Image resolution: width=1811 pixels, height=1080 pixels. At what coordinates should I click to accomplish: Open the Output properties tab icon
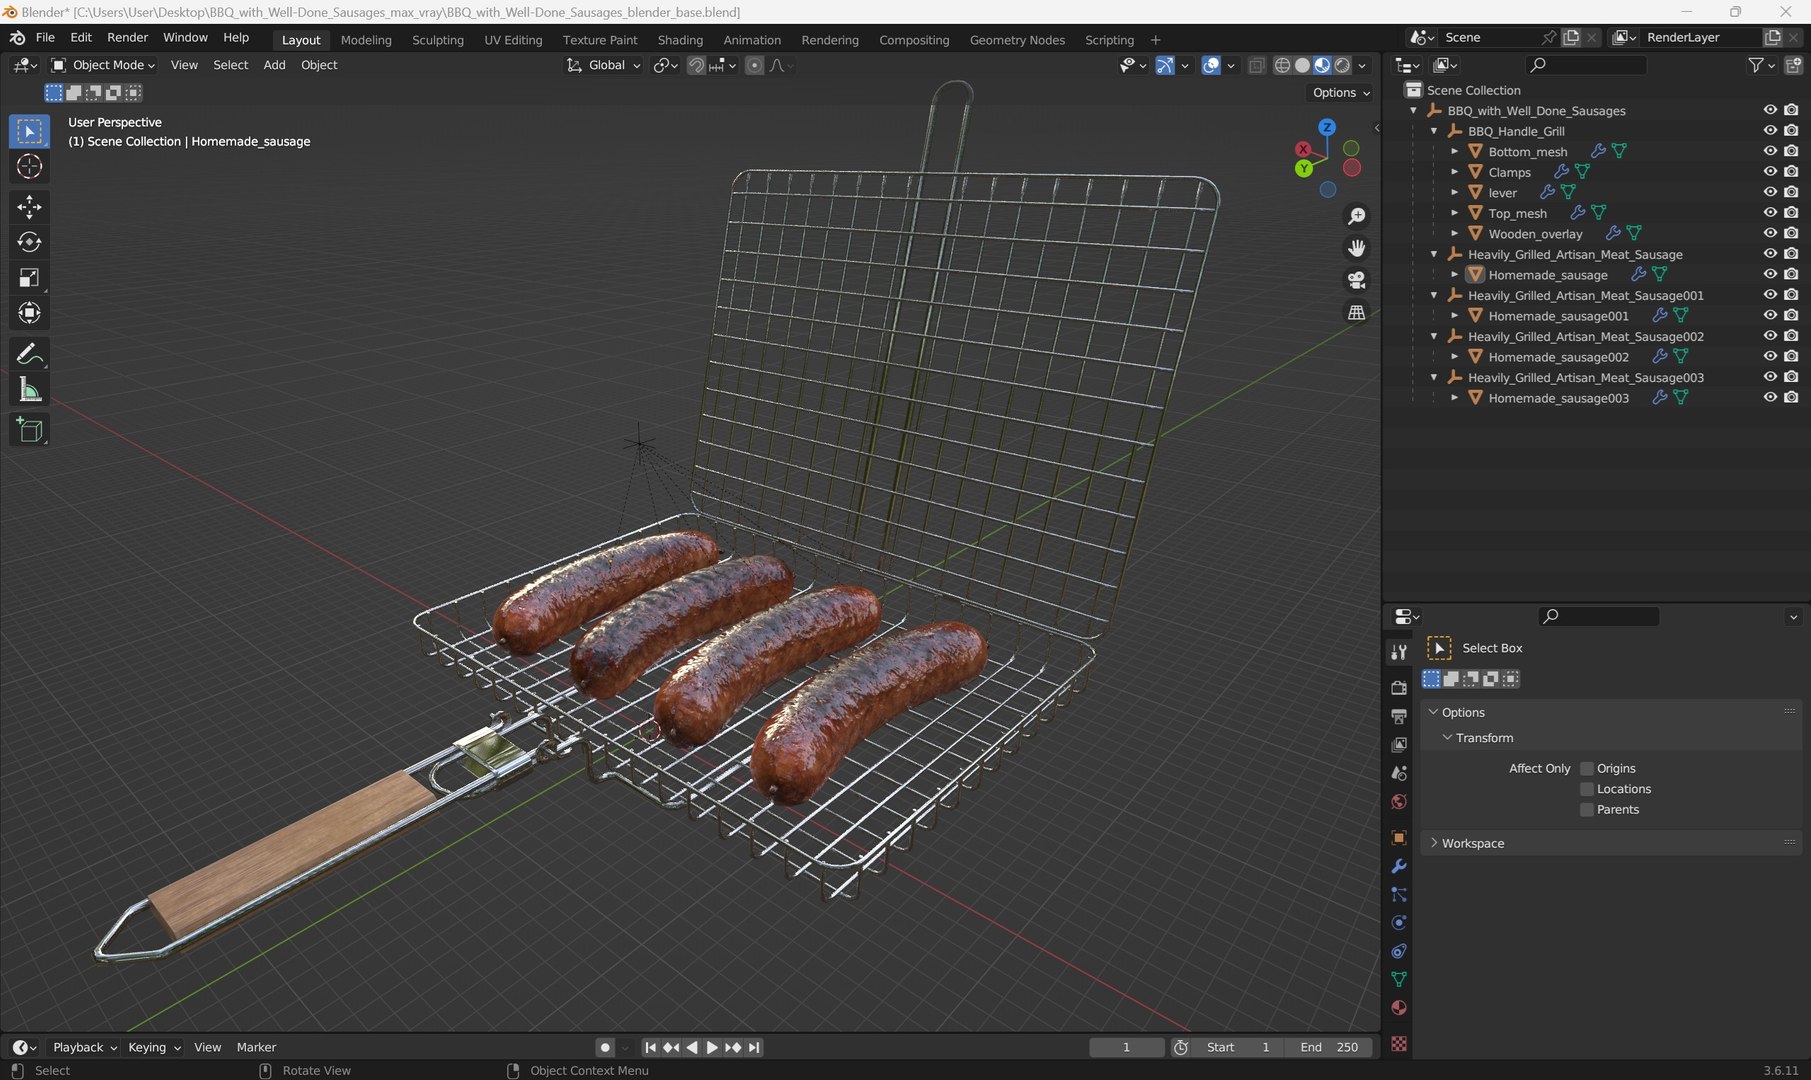(x=1399, y=716)
